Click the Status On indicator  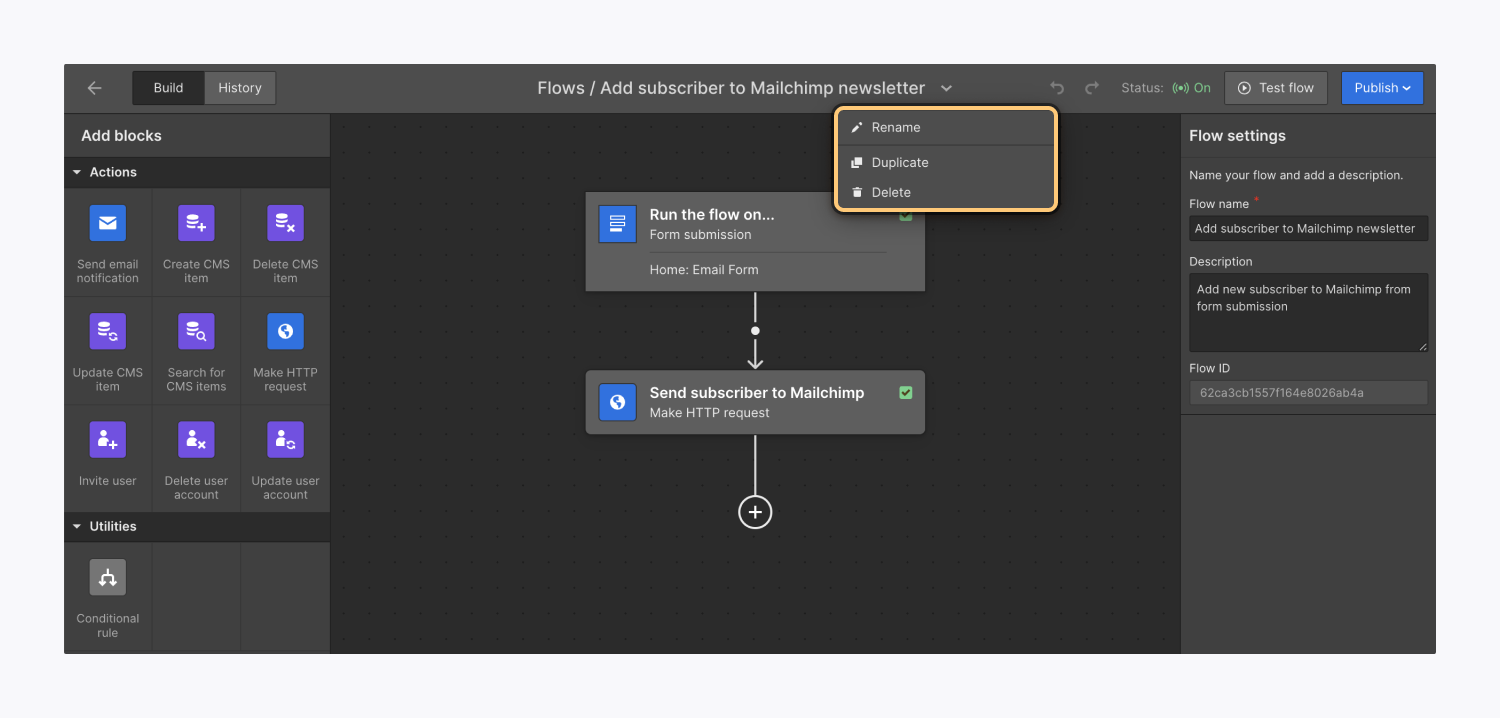coord(1192,88)
